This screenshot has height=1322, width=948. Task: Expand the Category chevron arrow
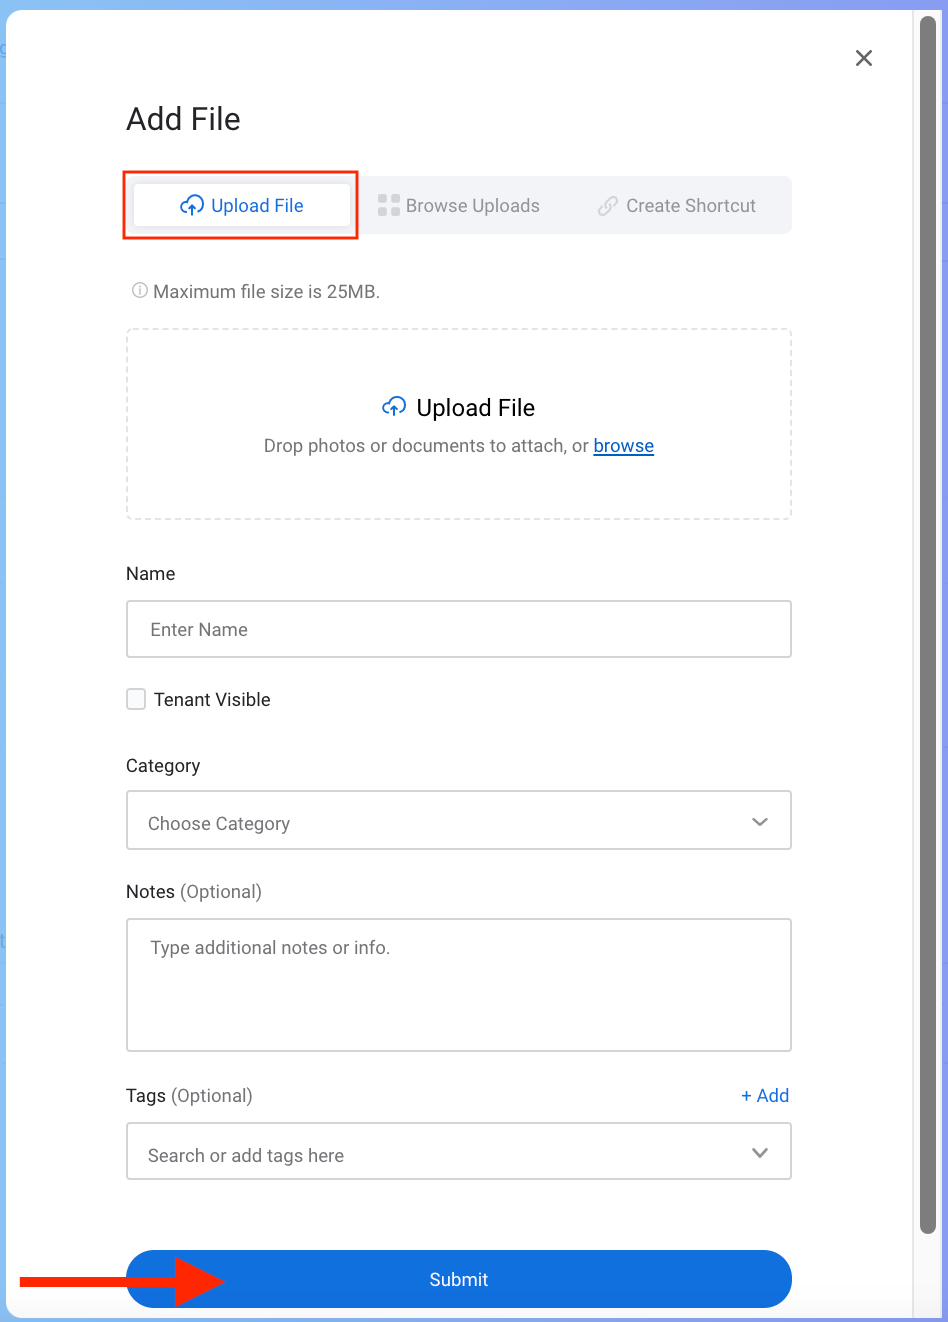pyautogui.click(x=760, y=822)
